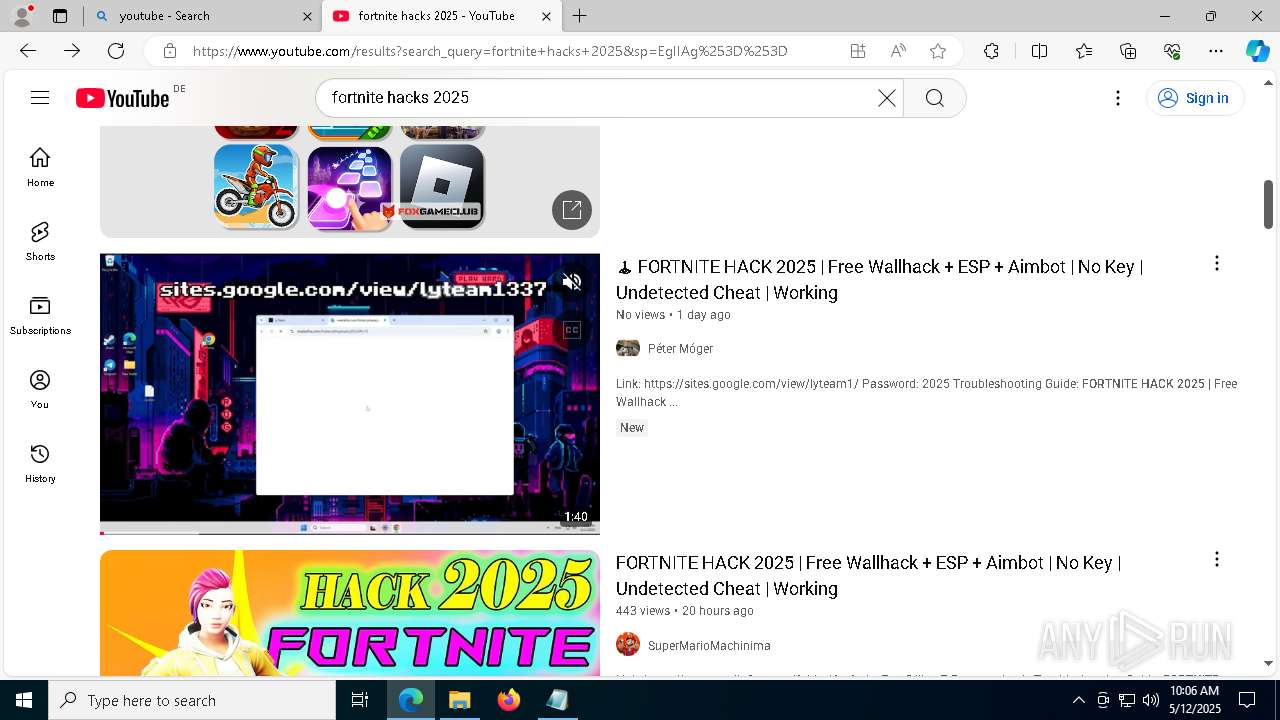Go forward in browser
This screenshot has width=1280, height=720.
pyautogui.click(x=72, y=51)
